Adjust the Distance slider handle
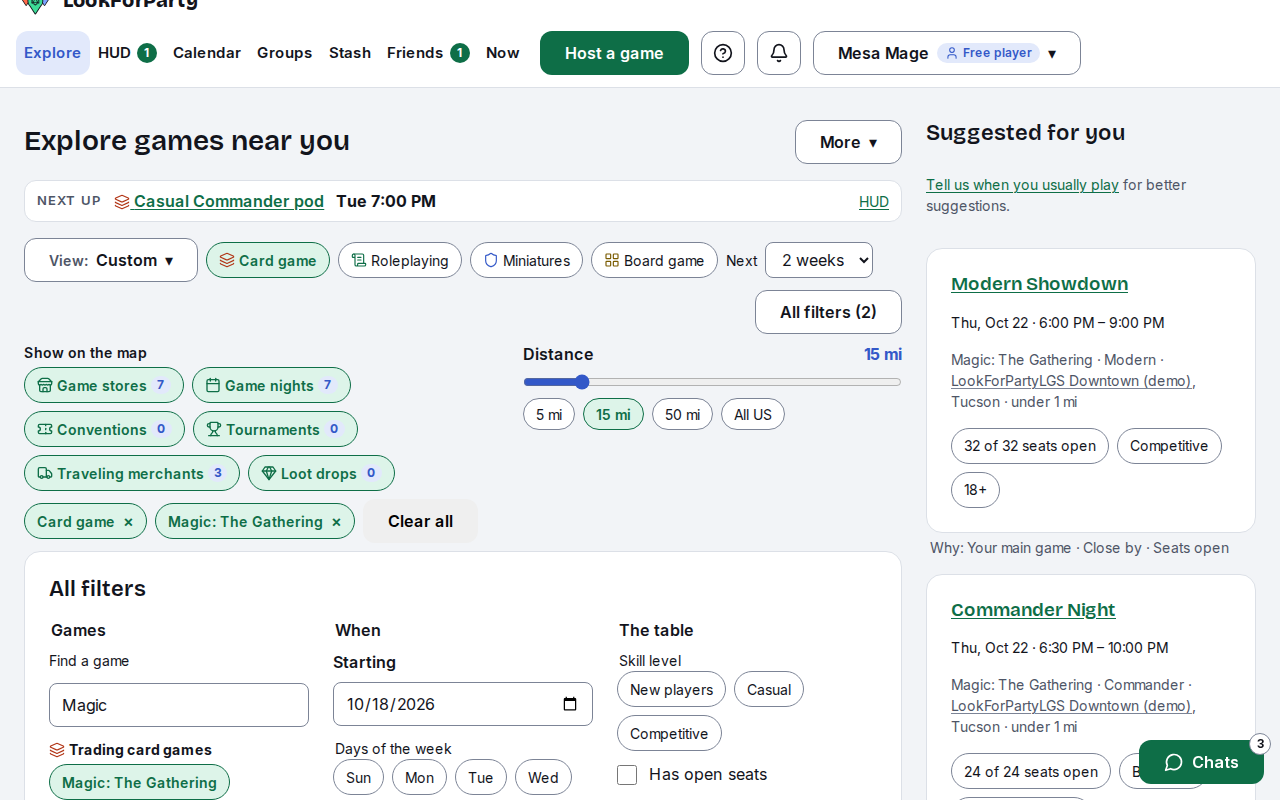This screenshot has height=800, width=1280. (582, 382)
